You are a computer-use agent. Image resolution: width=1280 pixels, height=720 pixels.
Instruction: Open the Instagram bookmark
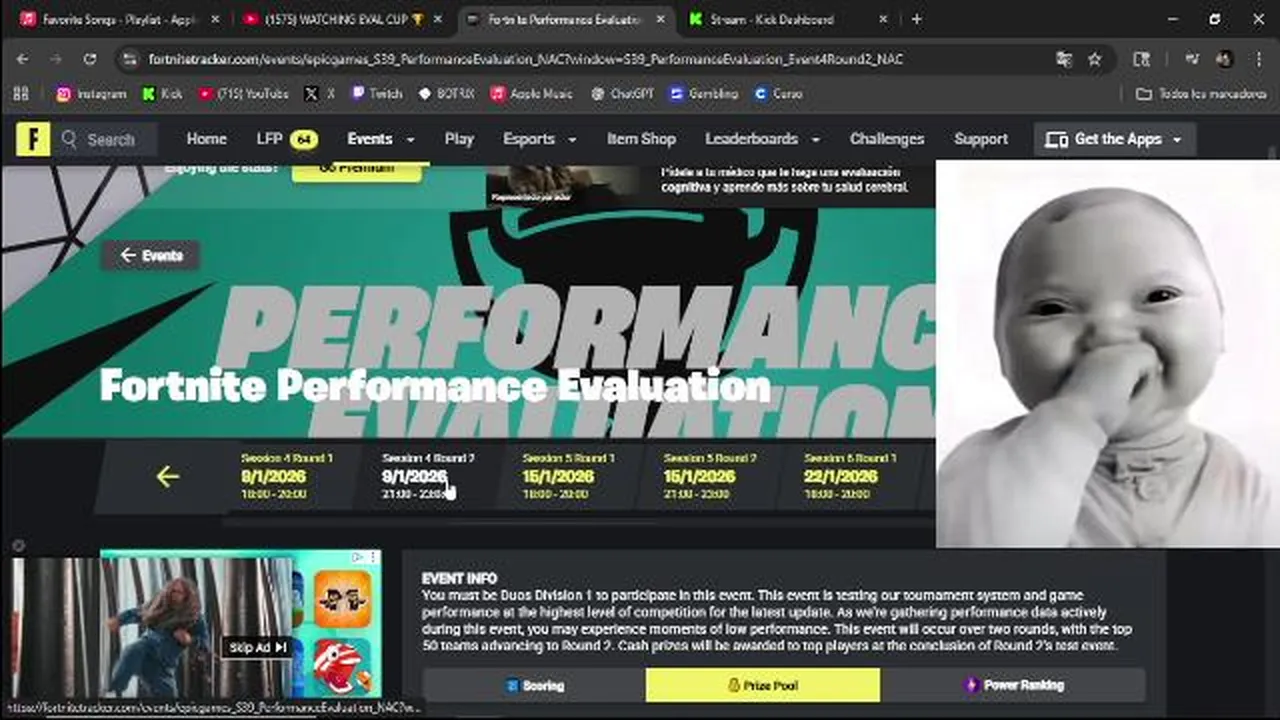[x=91, y=93]
